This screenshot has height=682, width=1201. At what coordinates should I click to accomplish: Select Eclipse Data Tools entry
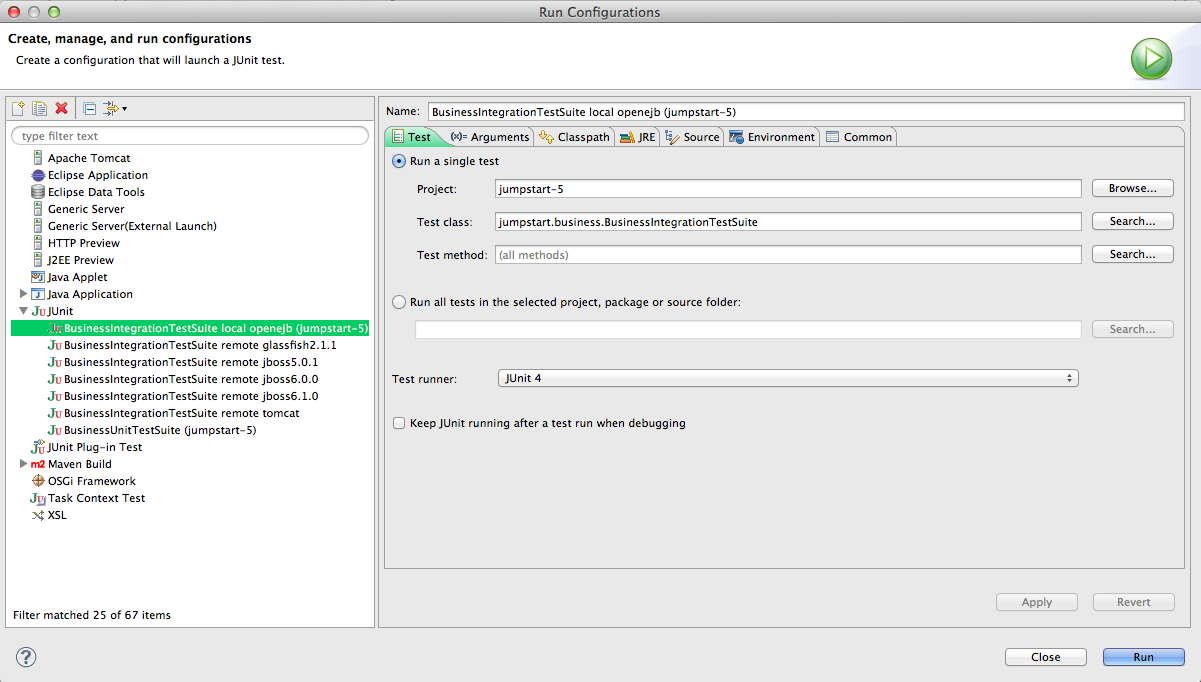click(96, 192)
